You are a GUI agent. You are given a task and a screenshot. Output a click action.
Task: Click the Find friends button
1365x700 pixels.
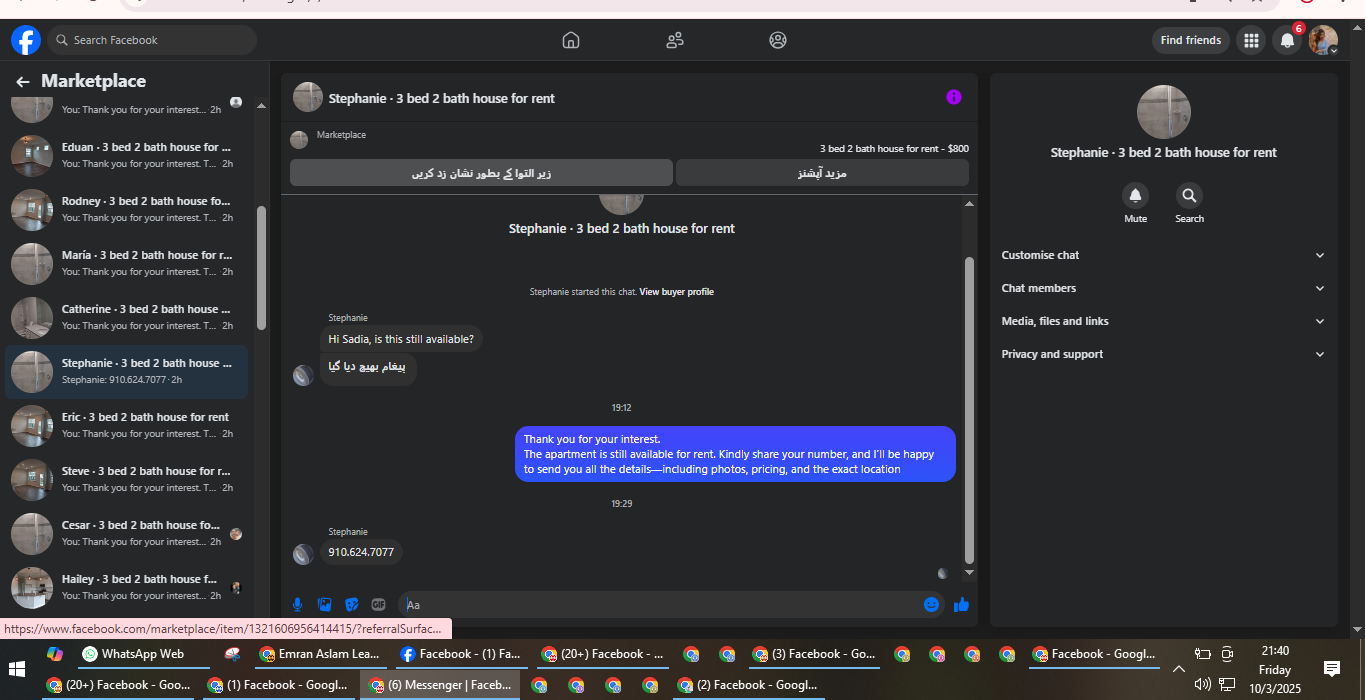[1190, 40]
